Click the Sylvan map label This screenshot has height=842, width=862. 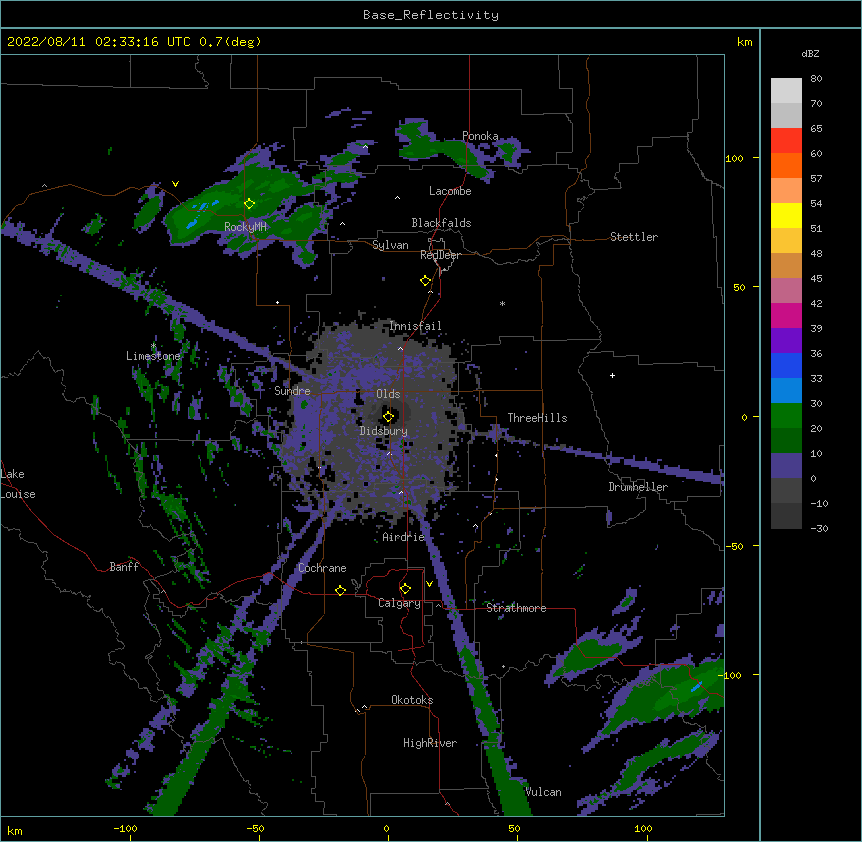click(x=390, y=245)
